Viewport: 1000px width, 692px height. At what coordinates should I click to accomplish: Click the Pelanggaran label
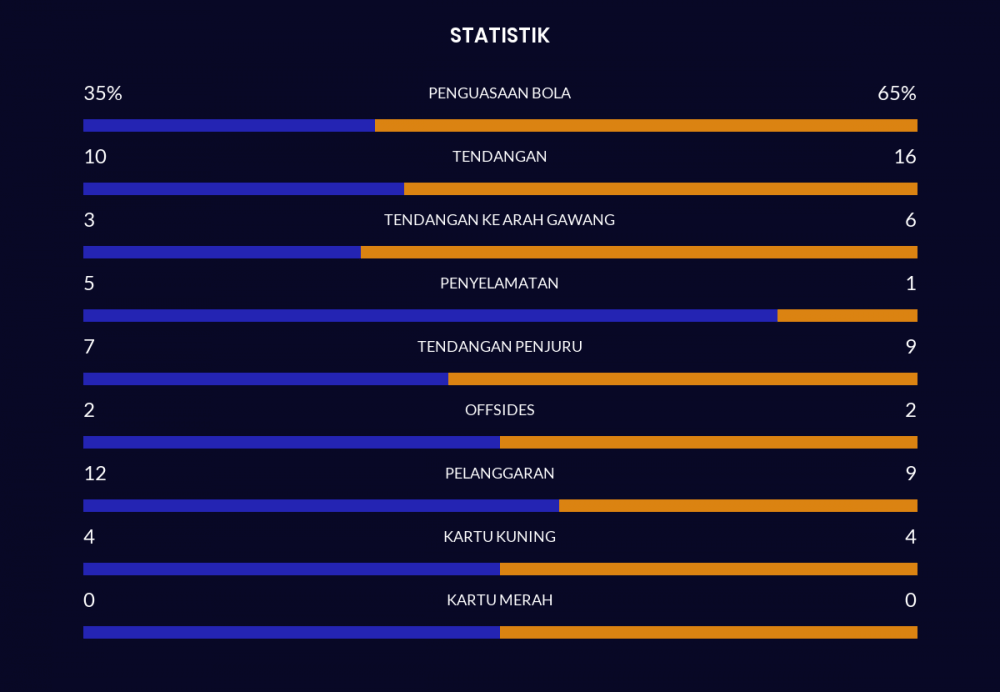(499, 473)
